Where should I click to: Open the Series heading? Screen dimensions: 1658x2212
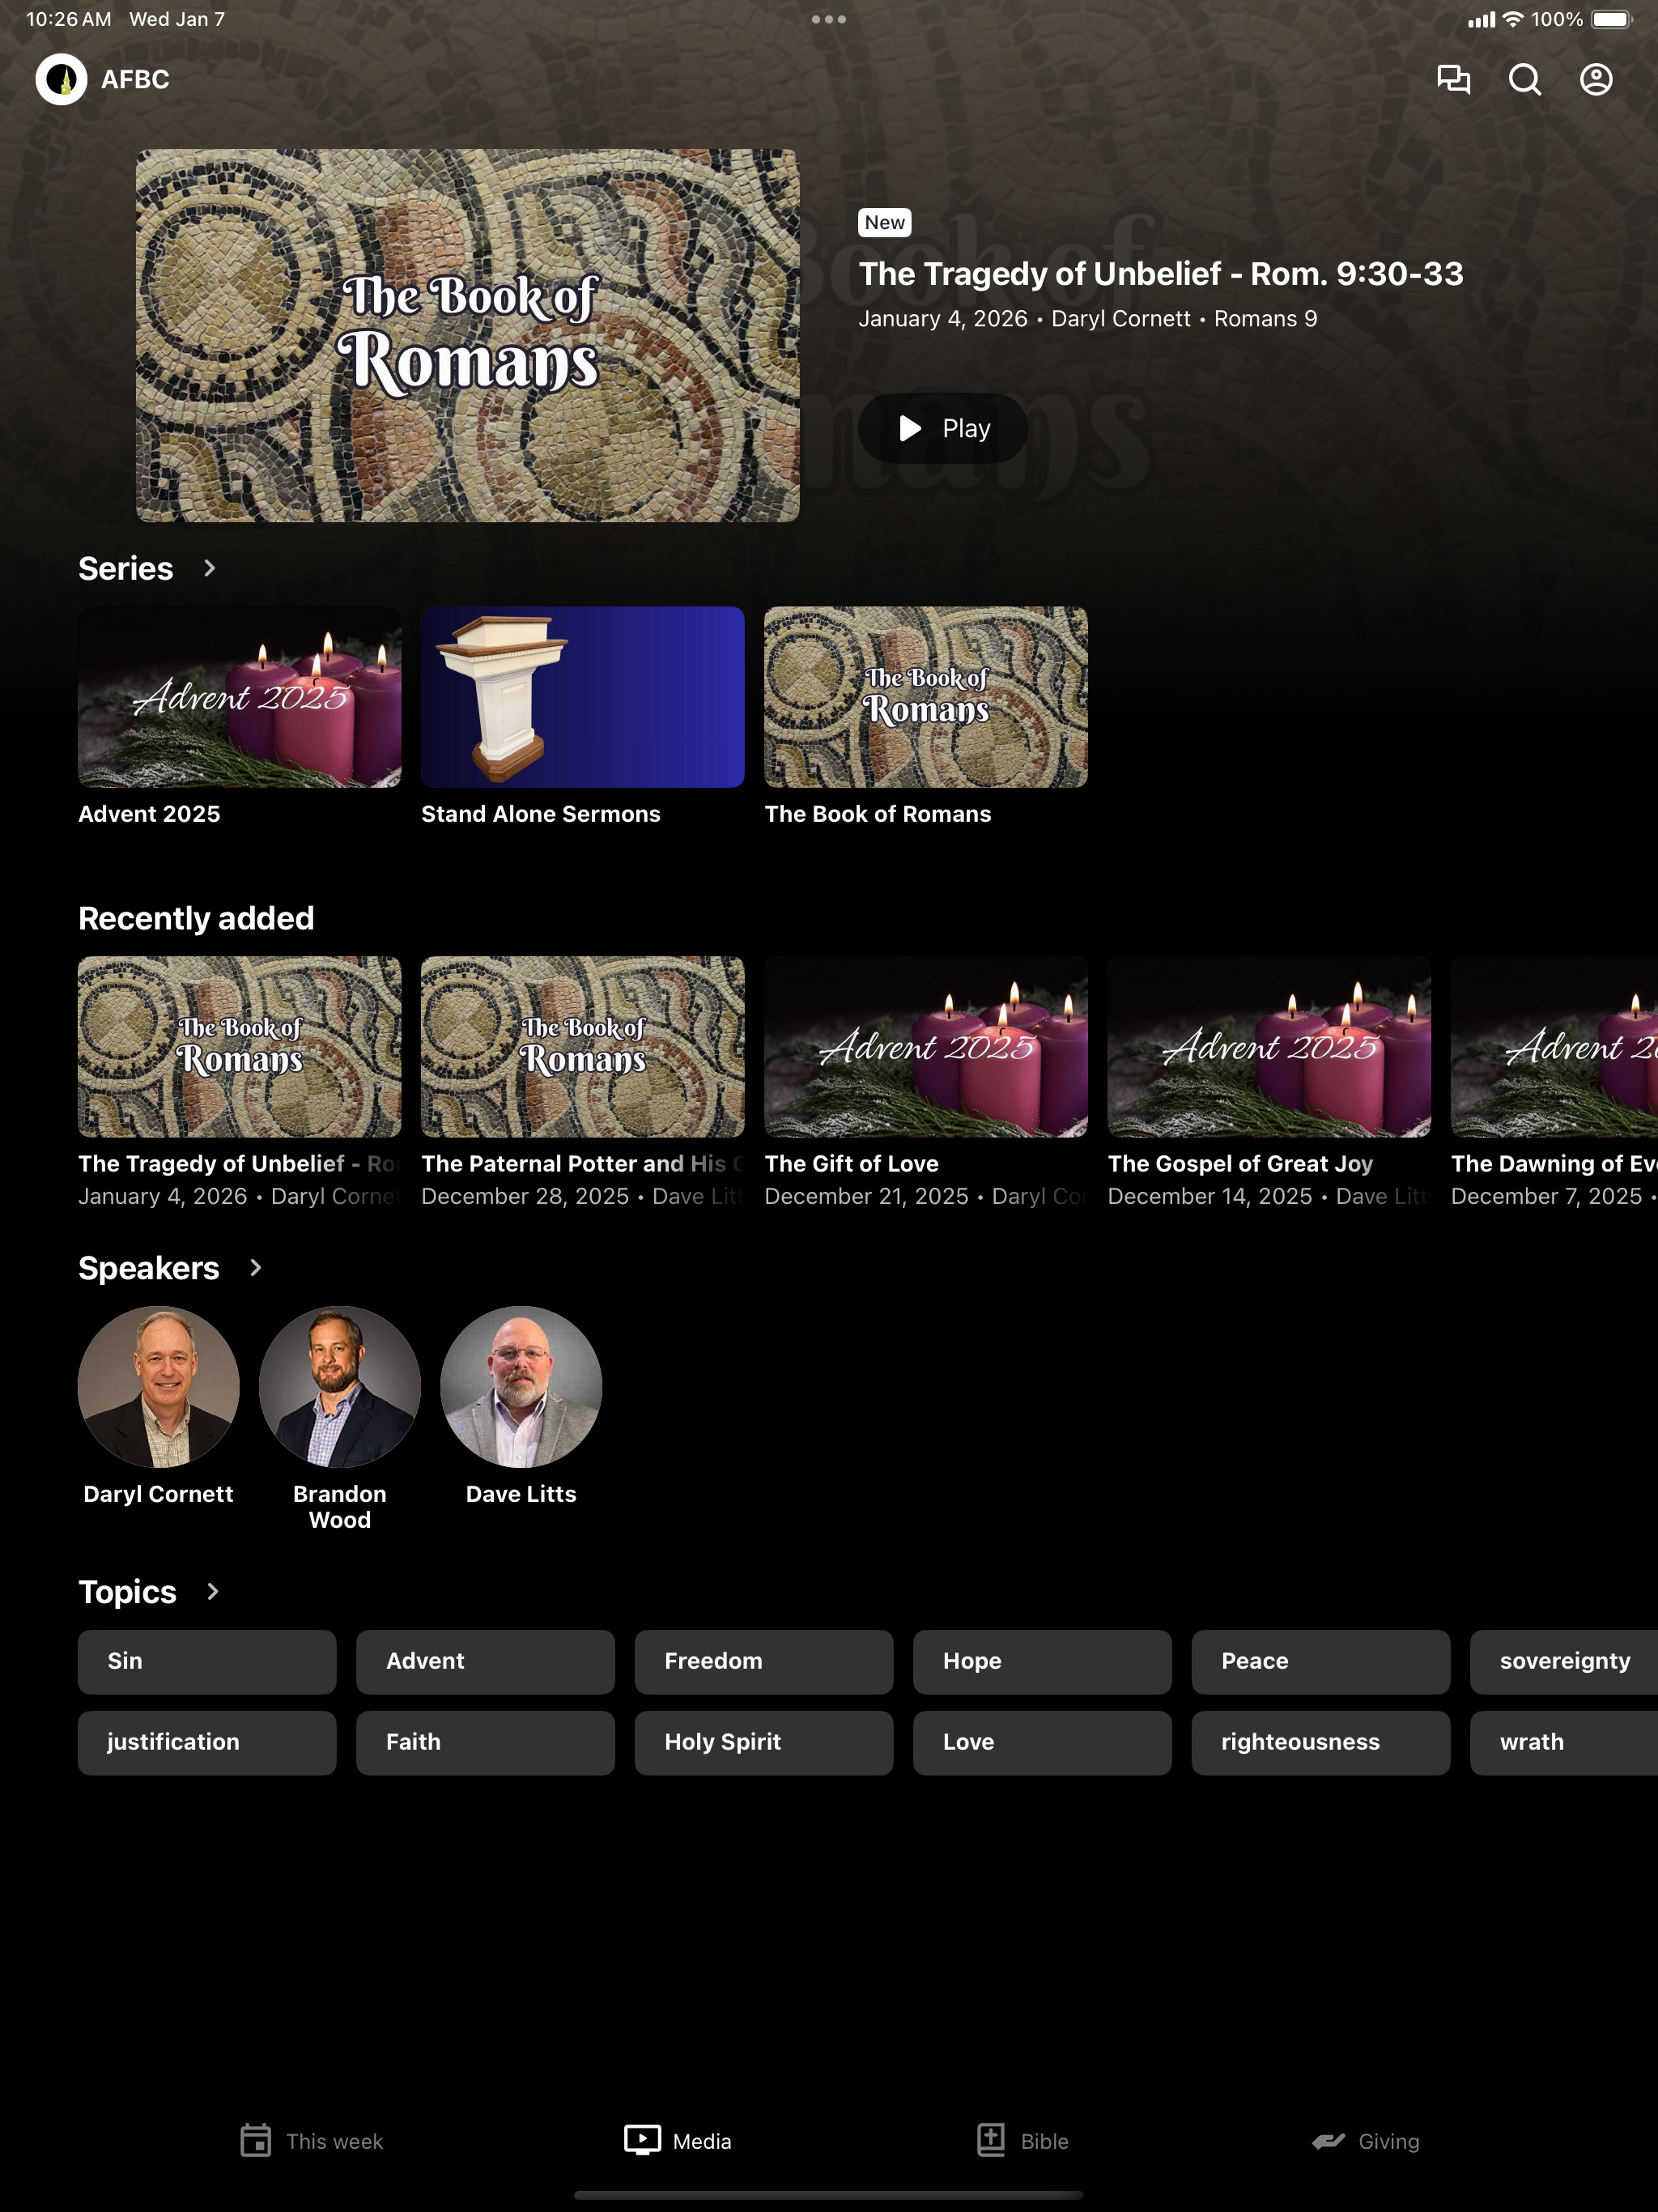[126, 568]
